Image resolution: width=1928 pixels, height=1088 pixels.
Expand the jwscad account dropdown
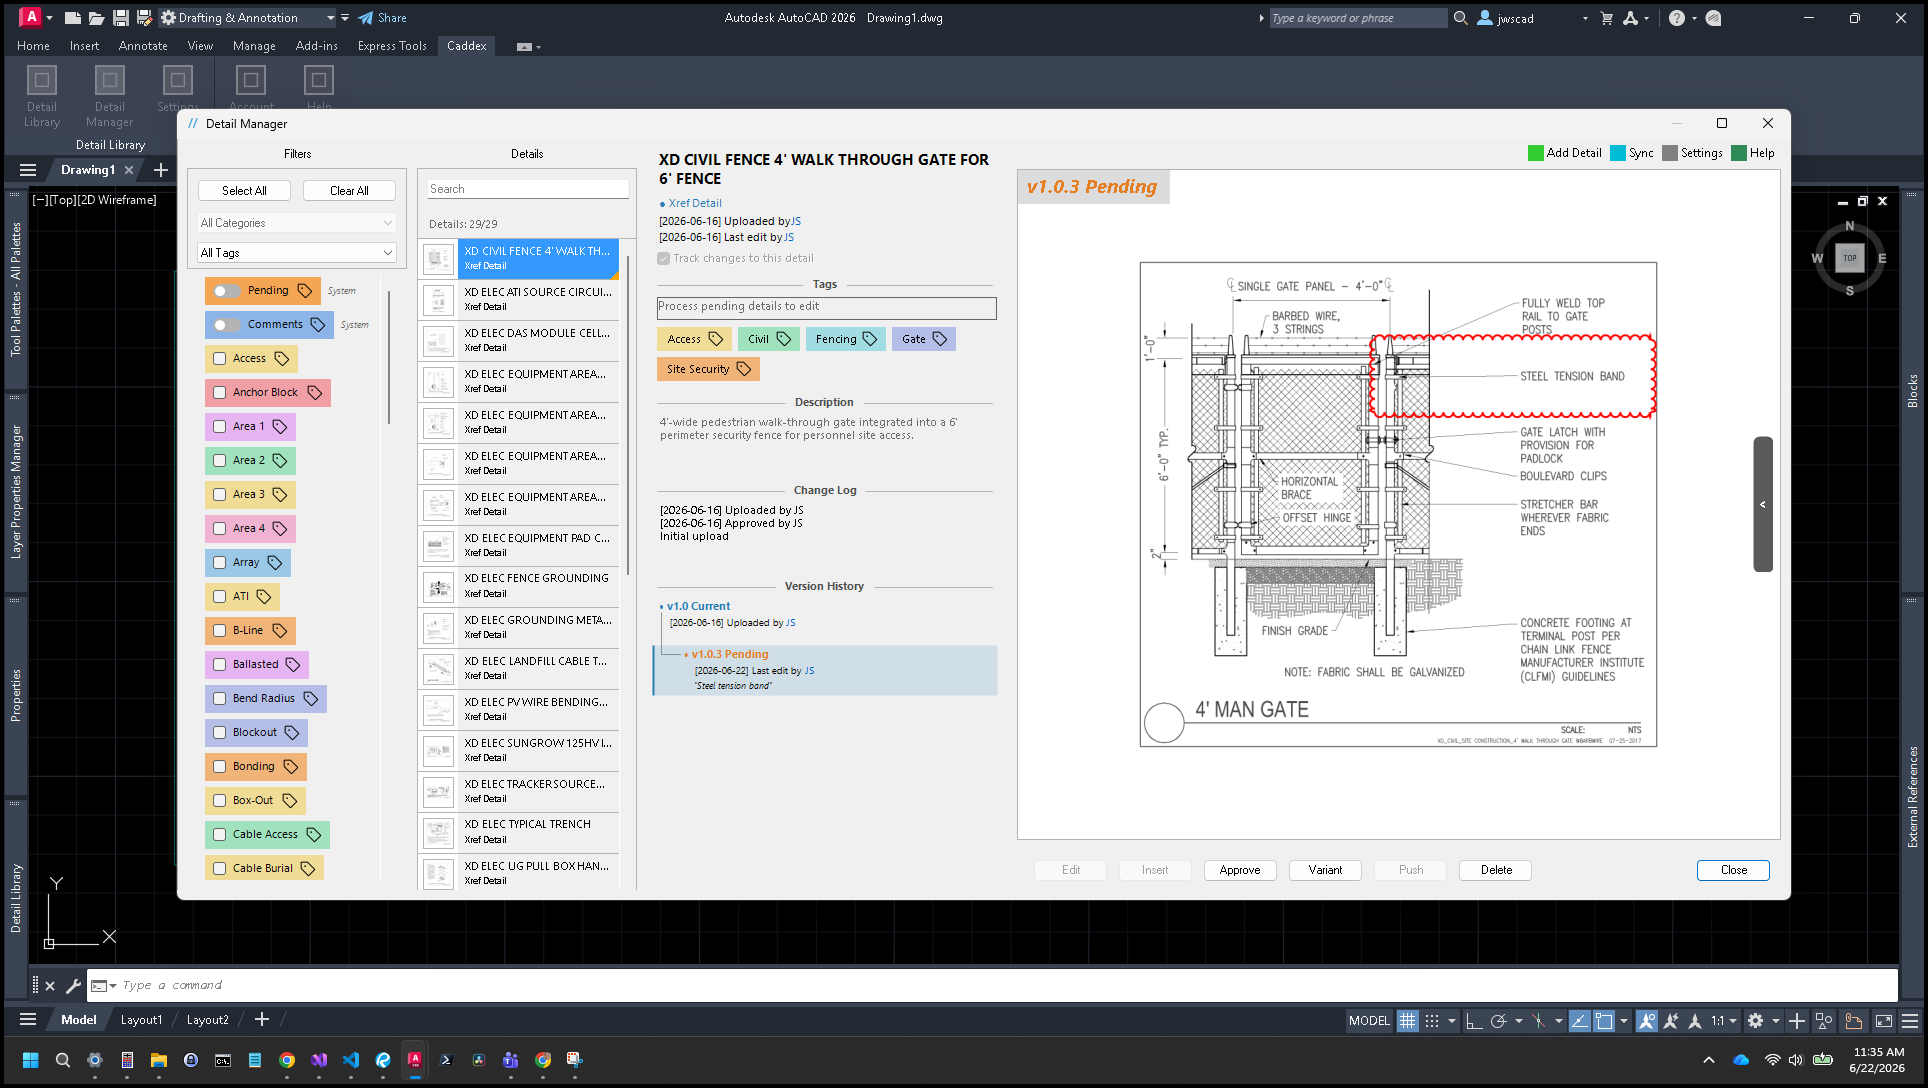click(x=1585, y=18)
